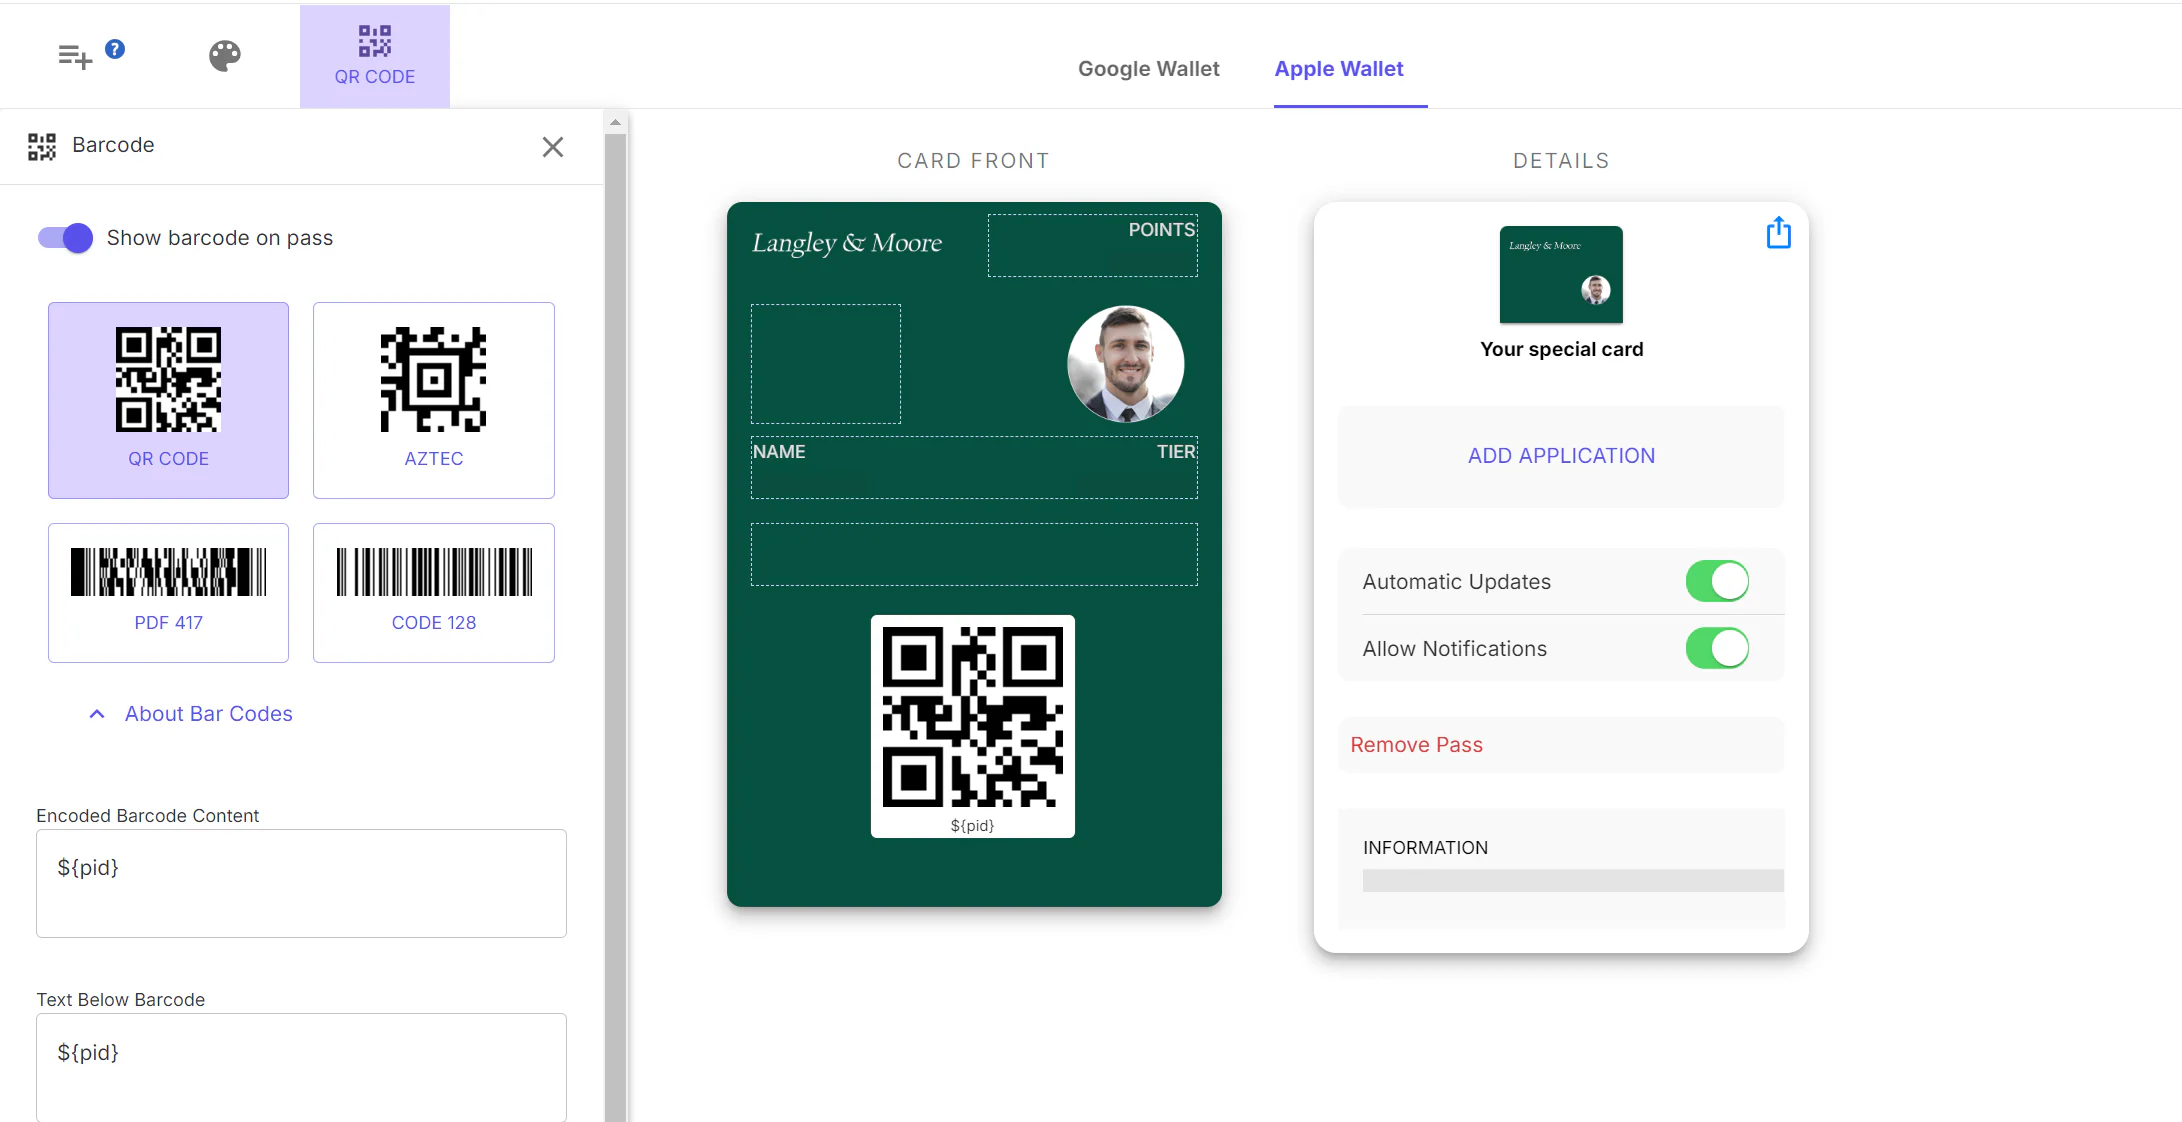The width and height of the screenshot is (2182, 1122).
Task: Open the add fields list icon
Action: point(75,57)
